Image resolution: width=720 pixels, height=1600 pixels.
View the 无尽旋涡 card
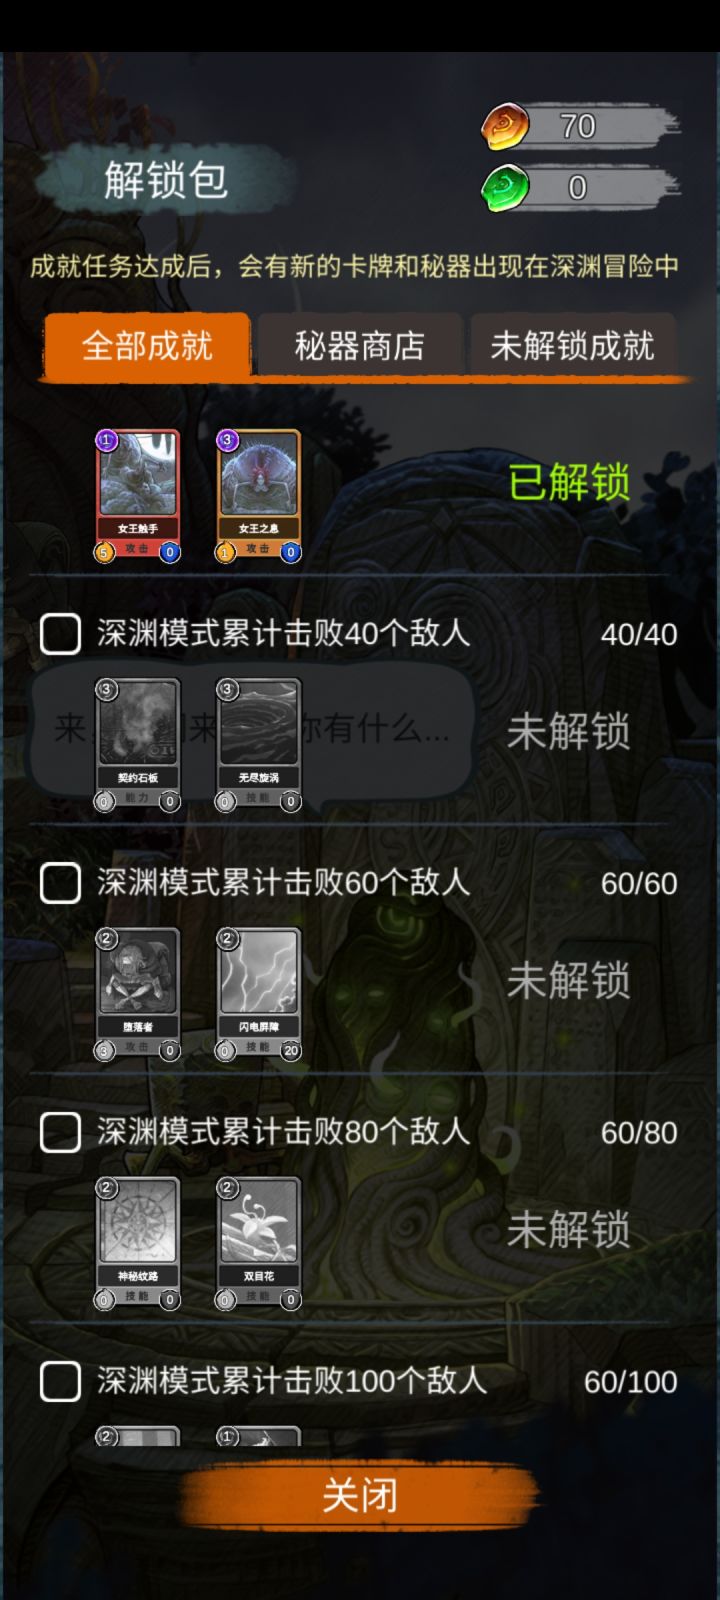click(259, 745)
